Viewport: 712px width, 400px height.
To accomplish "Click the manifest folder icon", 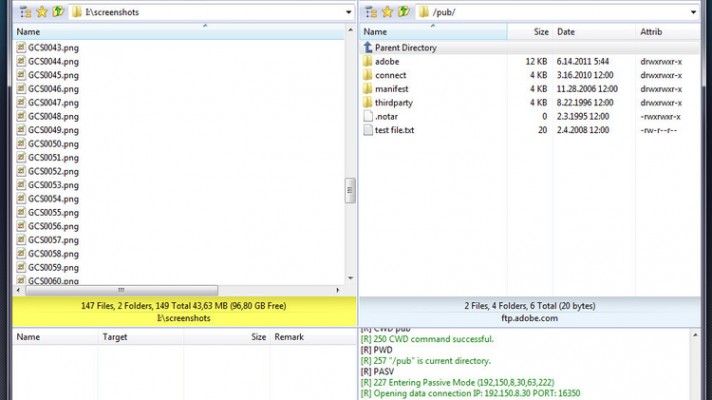I will (368, 89).
